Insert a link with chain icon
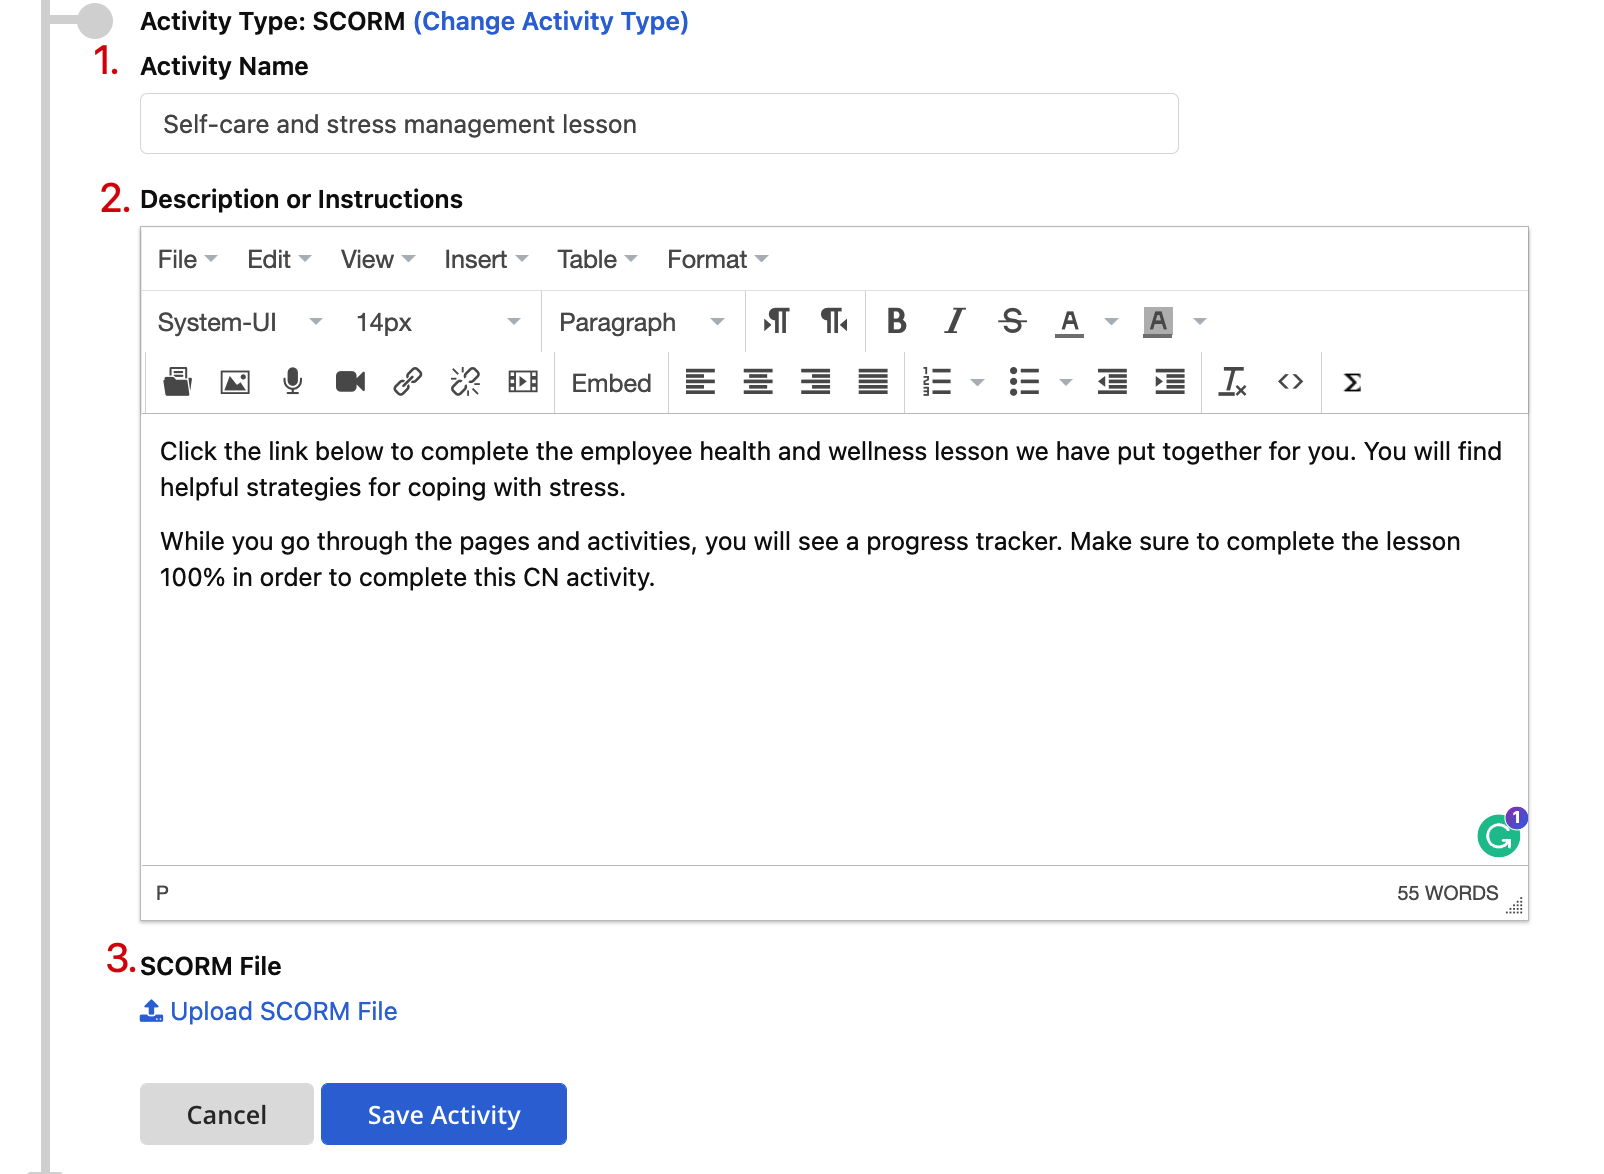The image size is (1604, 1174). 407,382
